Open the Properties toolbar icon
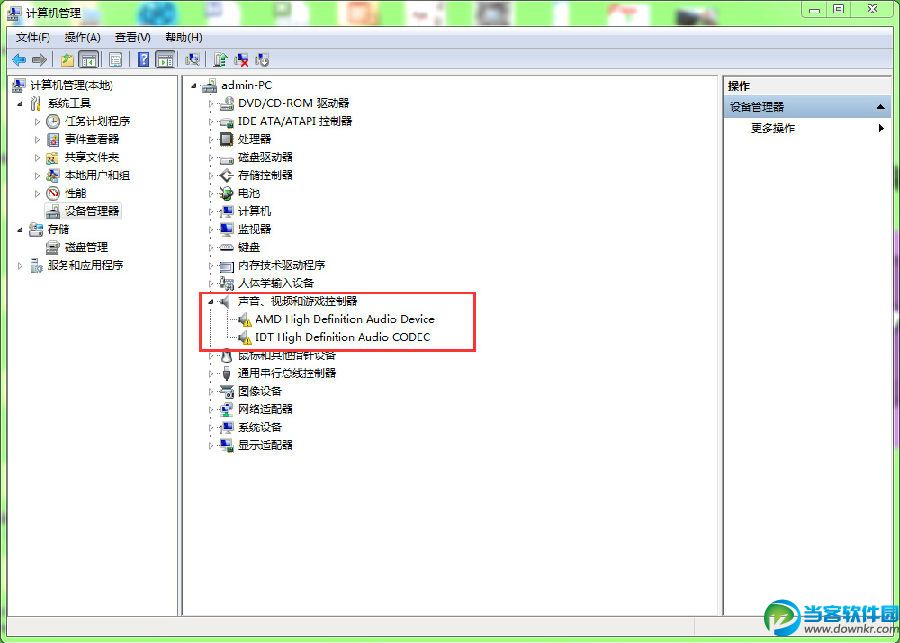The image size is (900, 643). [x=115, y=59]
